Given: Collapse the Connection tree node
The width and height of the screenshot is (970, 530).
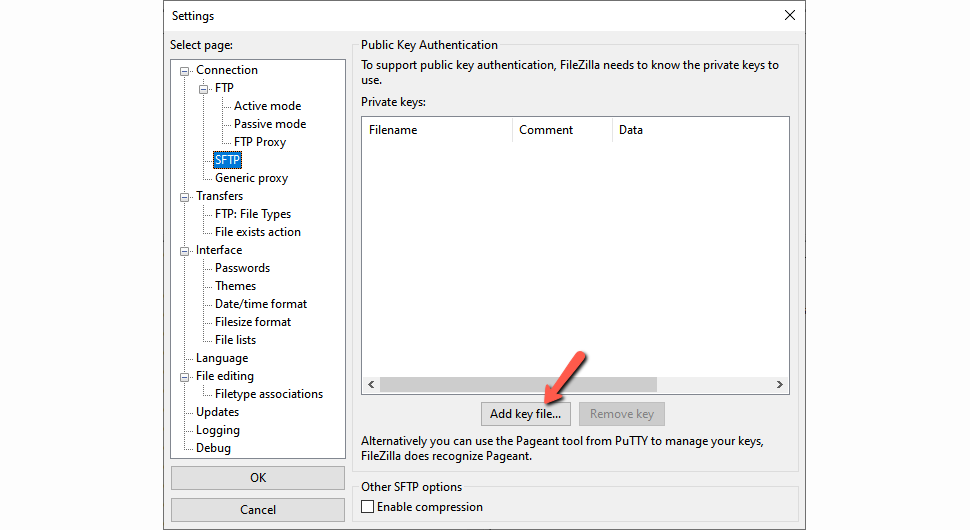Looking at the screenshot, I should tap(184, 71).
